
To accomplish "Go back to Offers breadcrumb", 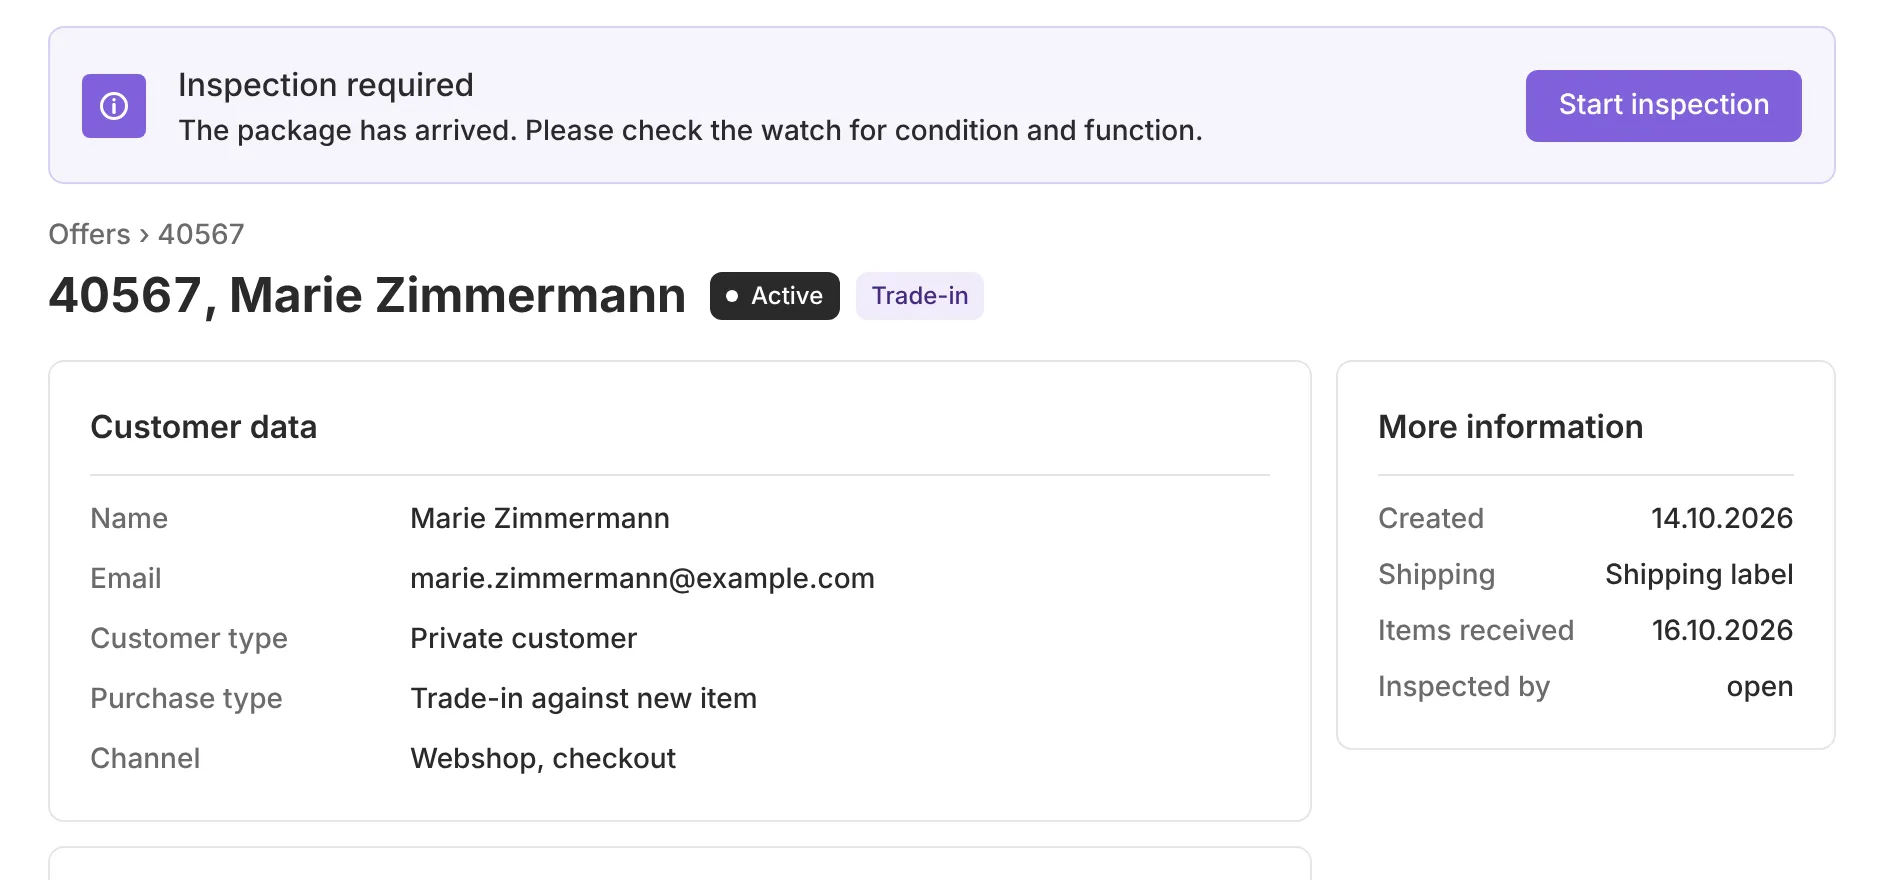I will pos(90,234).
